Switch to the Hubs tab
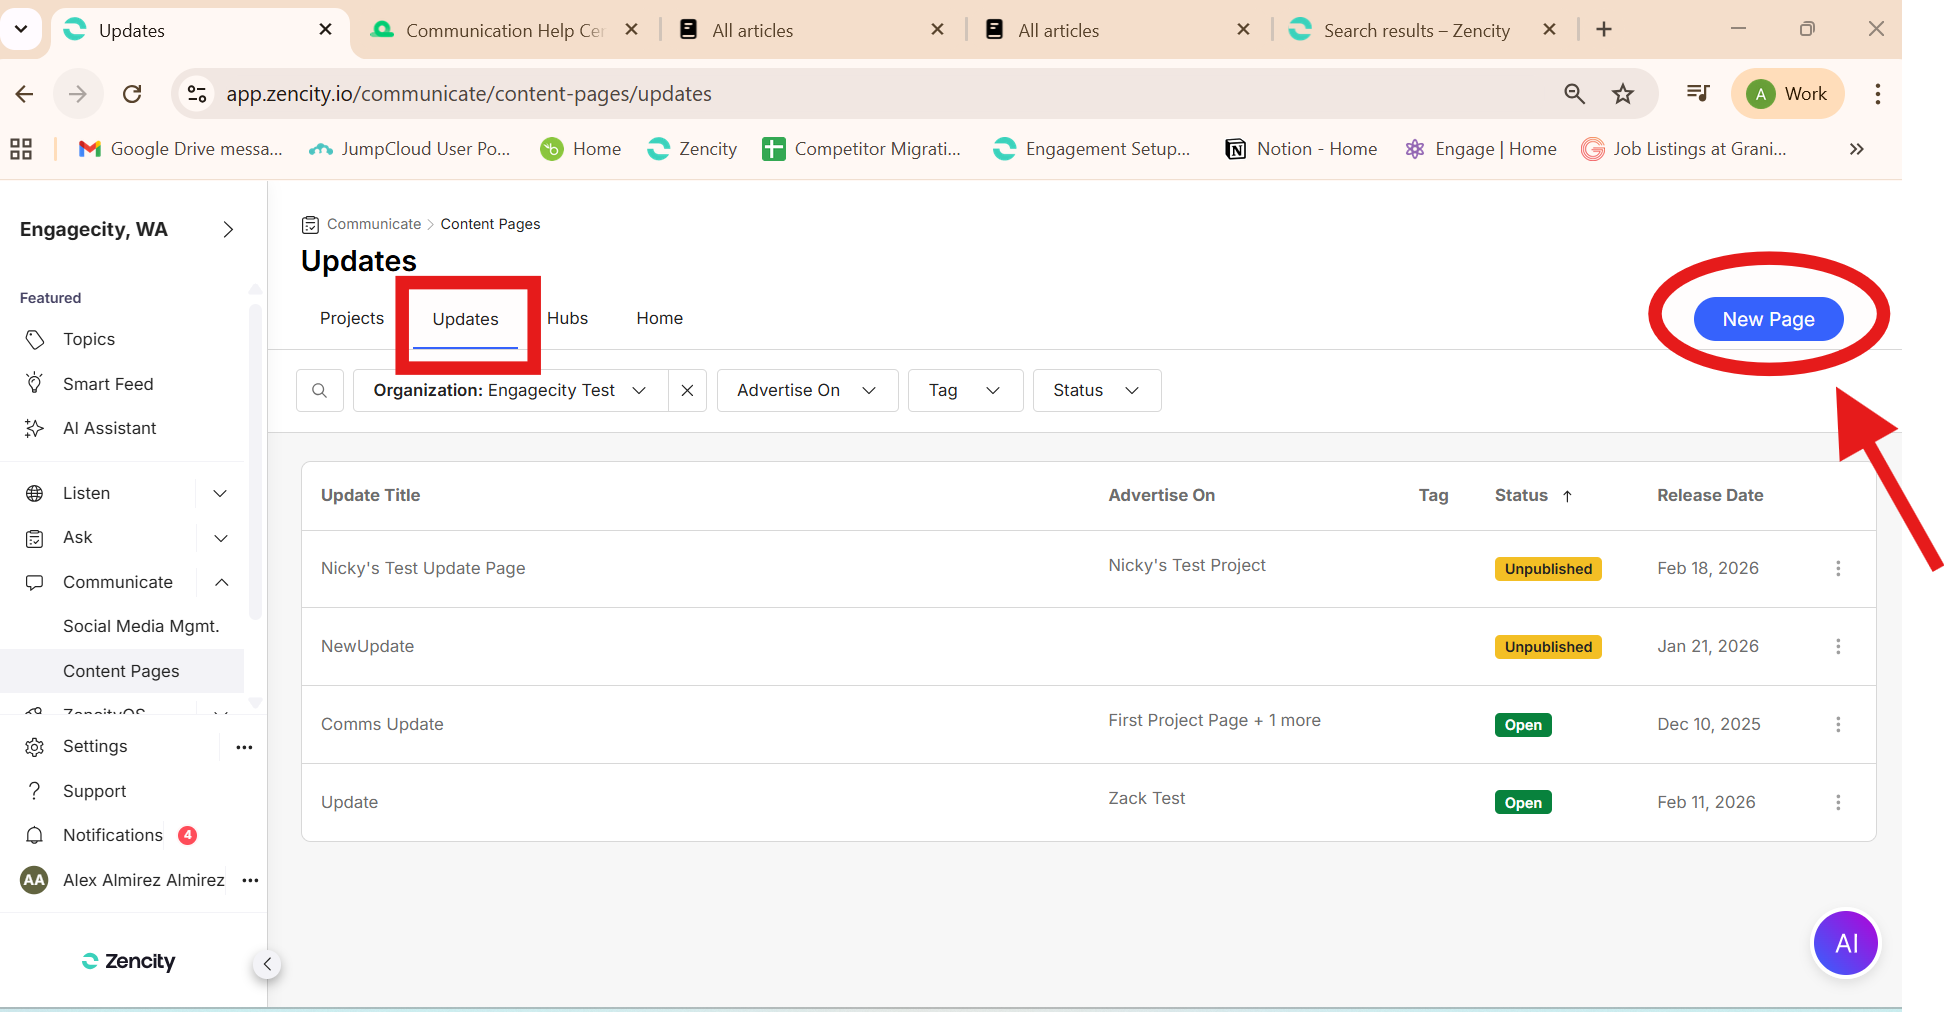The width and height of the screenshot is (1944, 1012). [567, 318]
